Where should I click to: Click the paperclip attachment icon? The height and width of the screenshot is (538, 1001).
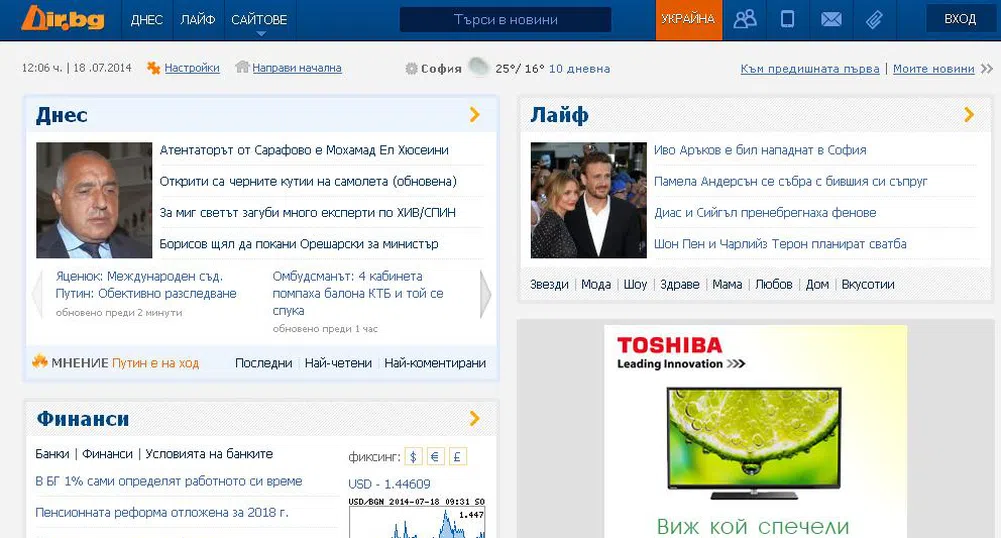coord(874,19)
